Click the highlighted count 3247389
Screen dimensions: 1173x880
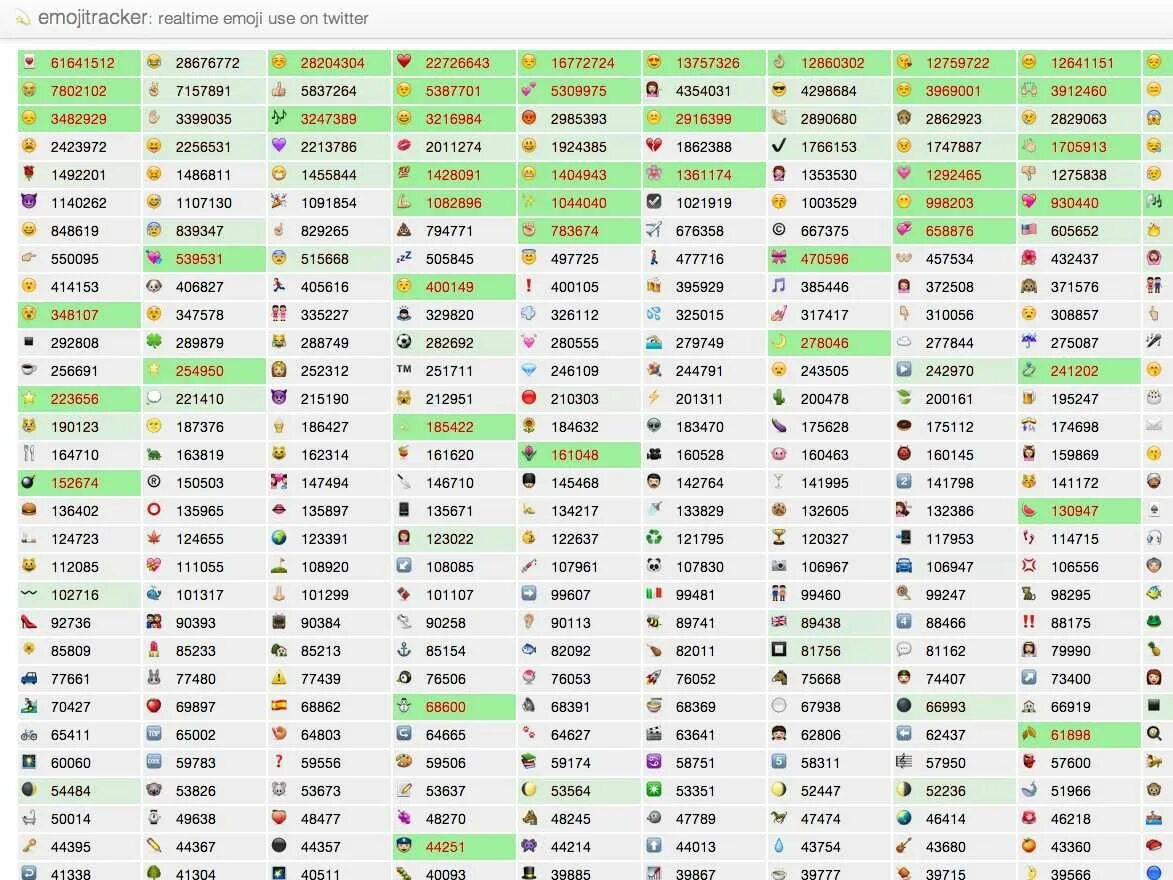[328, 119]
